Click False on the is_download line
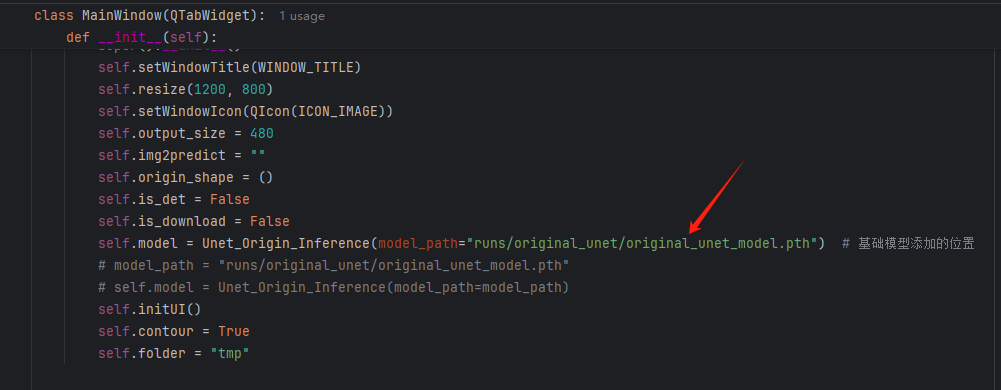Screen dimensions: 1001x390 [269, 221]
